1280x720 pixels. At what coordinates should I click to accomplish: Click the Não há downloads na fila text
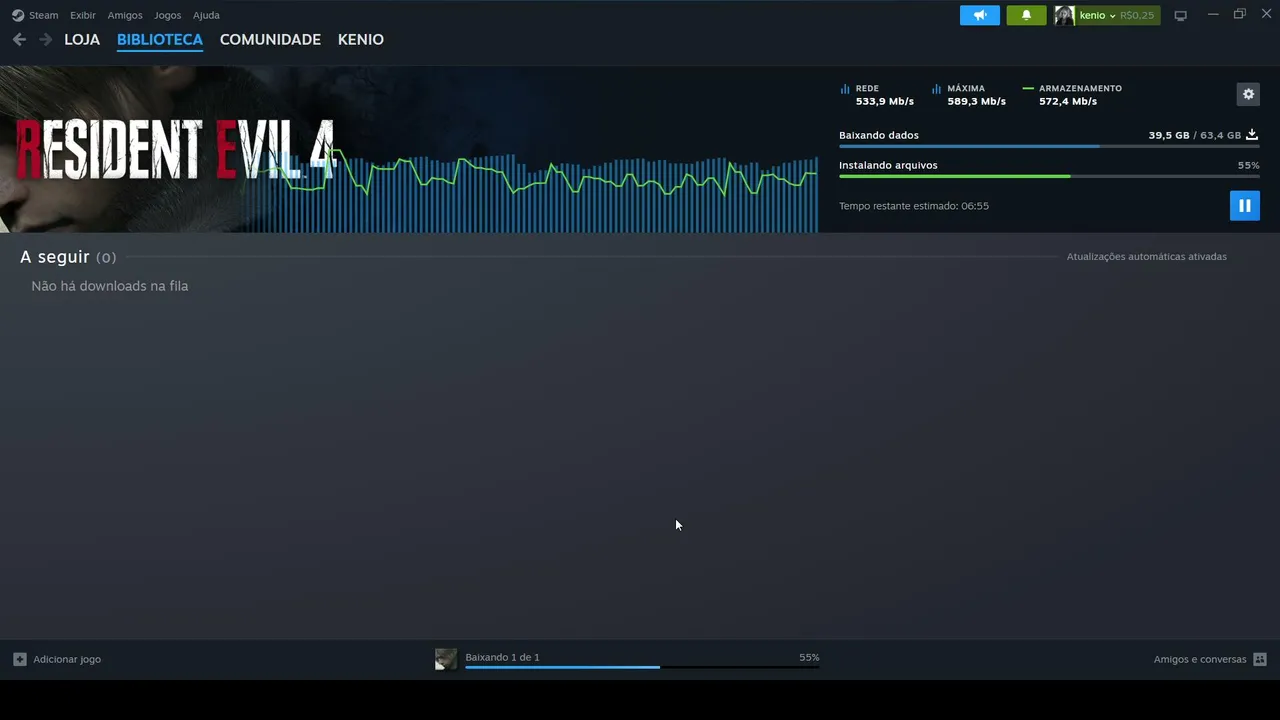point(110,286)
